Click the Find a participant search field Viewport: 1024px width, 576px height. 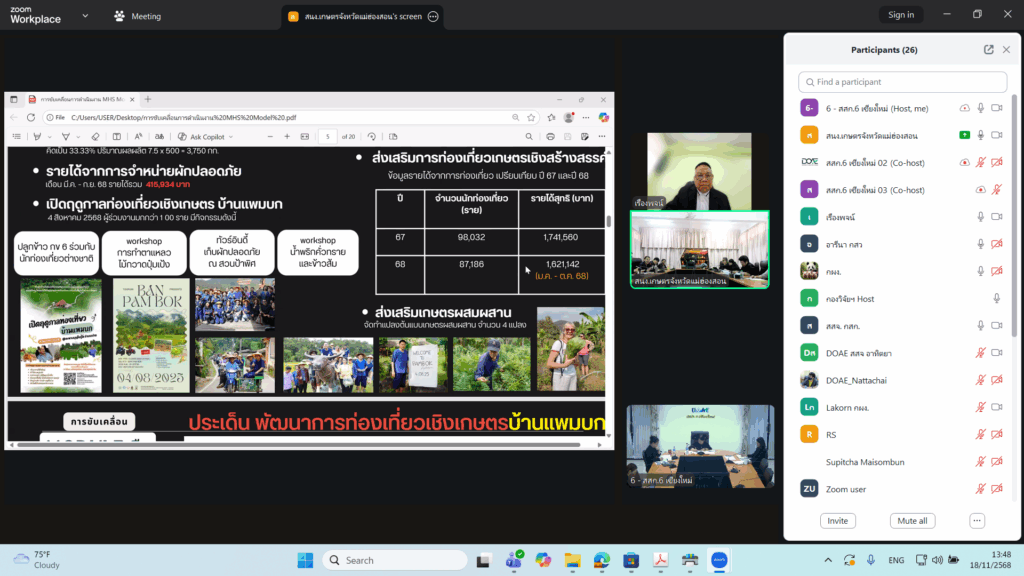tap(903, 82)
